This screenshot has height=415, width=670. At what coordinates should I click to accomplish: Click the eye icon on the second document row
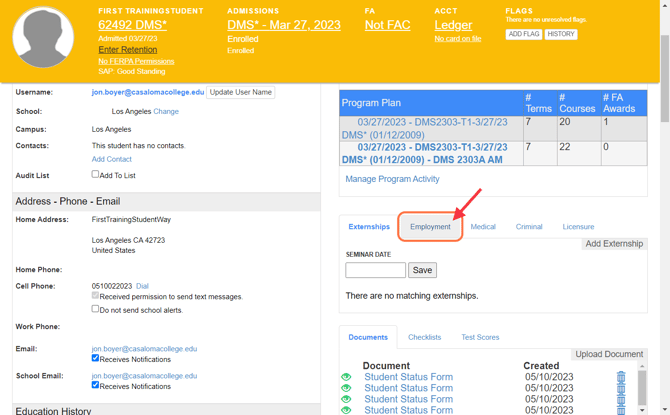(x=346, y=388)
